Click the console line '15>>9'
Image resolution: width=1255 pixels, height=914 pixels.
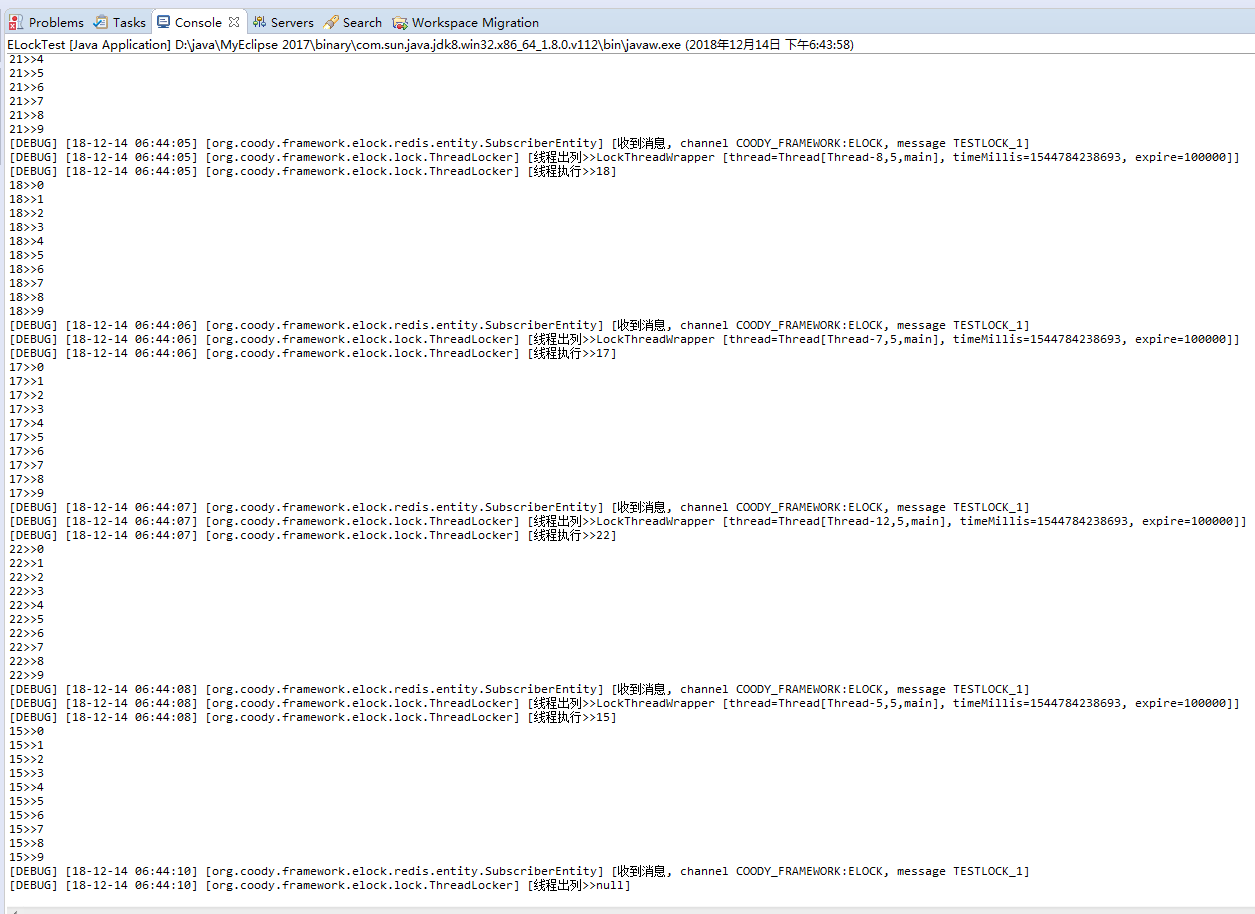tap(26, 857)
